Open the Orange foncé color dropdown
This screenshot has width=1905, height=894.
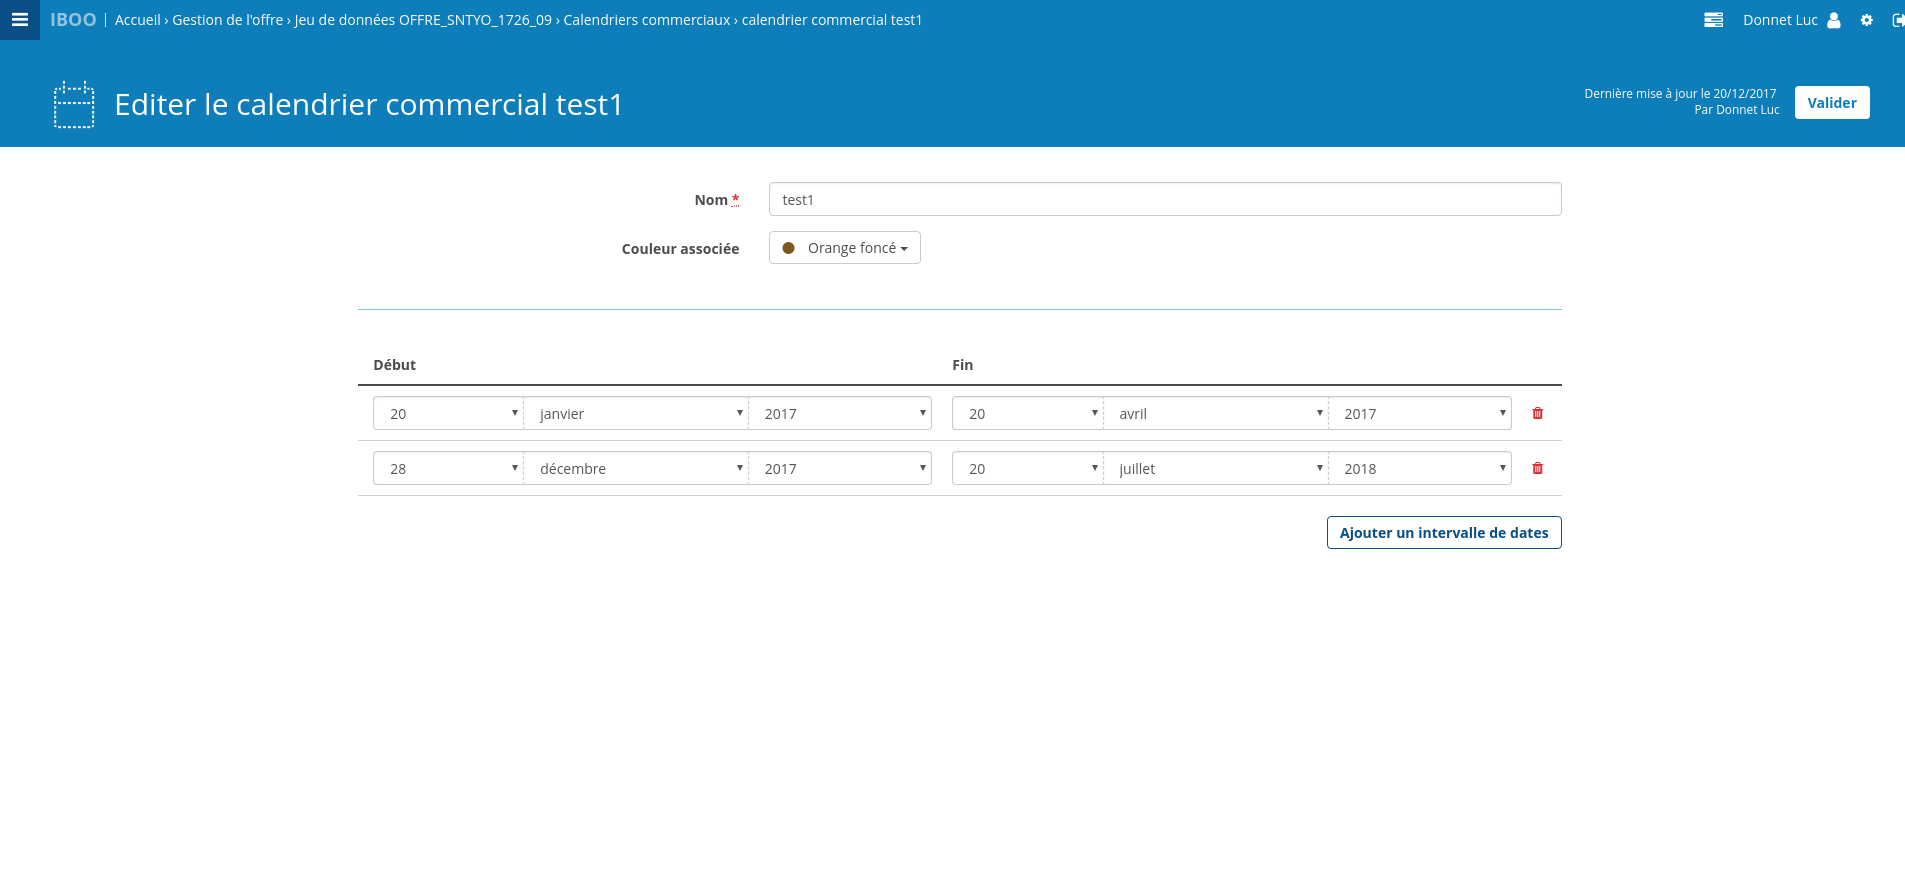[844, 248]
